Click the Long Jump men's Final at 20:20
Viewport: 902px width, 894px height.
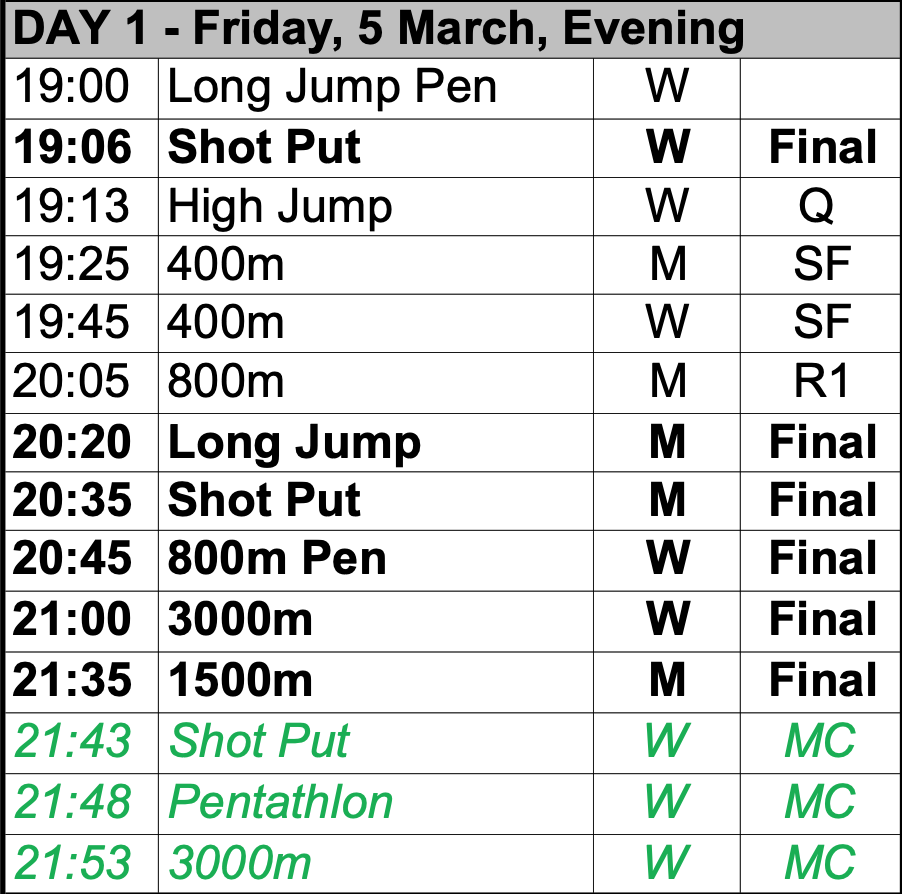coord(294,443)
